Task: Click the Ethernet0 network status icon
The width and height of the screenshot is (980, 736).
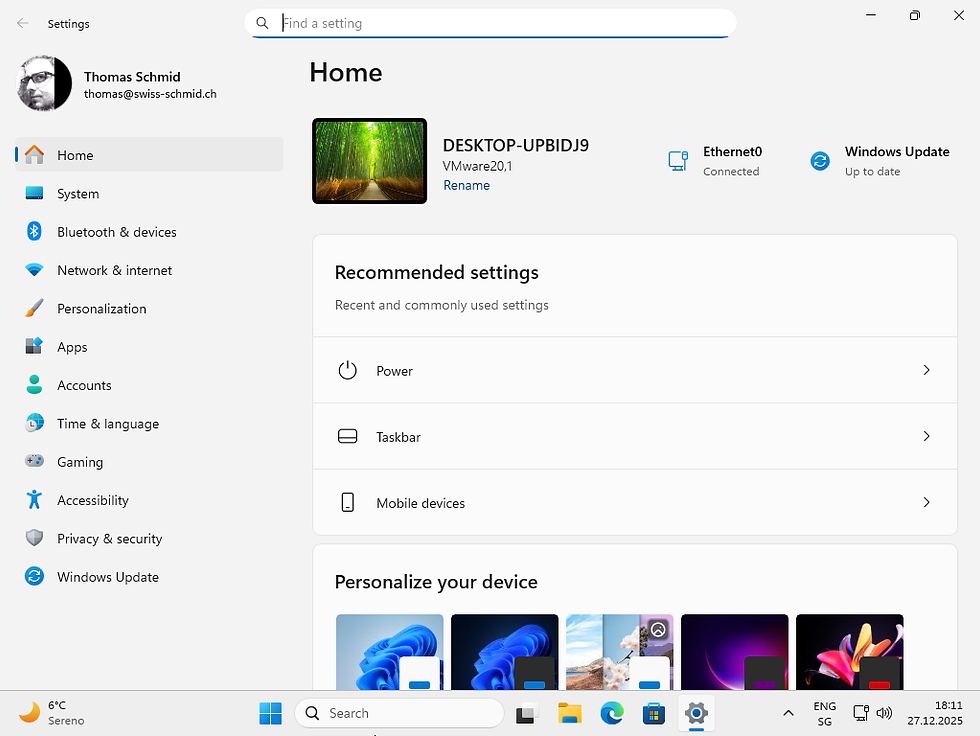Action: (678, 161)
